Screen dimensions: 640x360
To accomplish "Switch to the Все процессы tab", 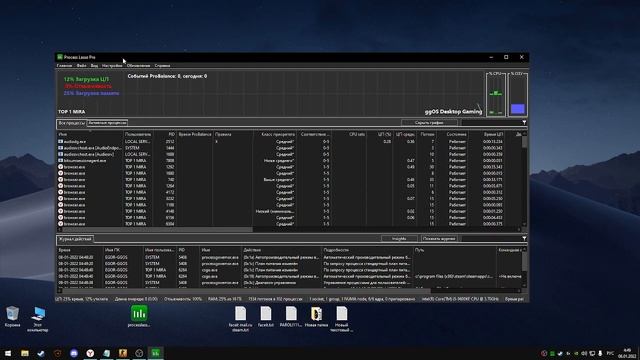I will coord(71,123).
